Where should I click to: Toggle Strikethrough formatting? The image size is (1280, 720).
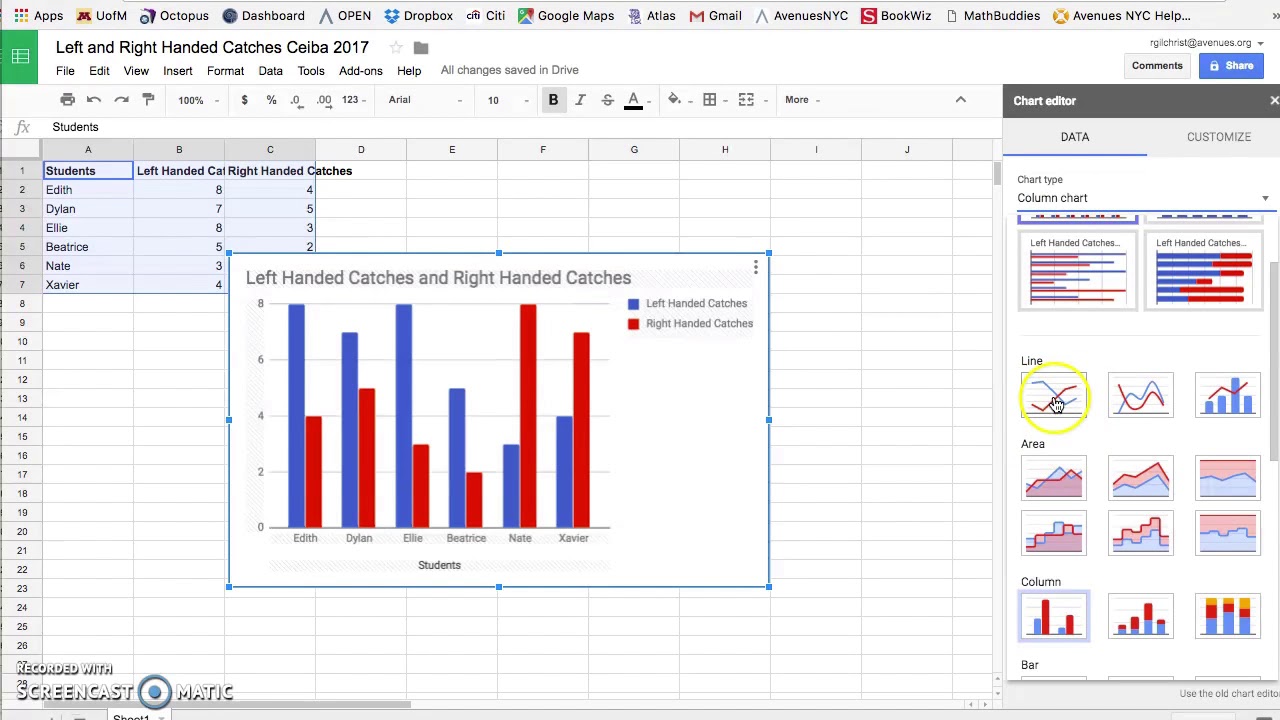click(x=607, y=100)
